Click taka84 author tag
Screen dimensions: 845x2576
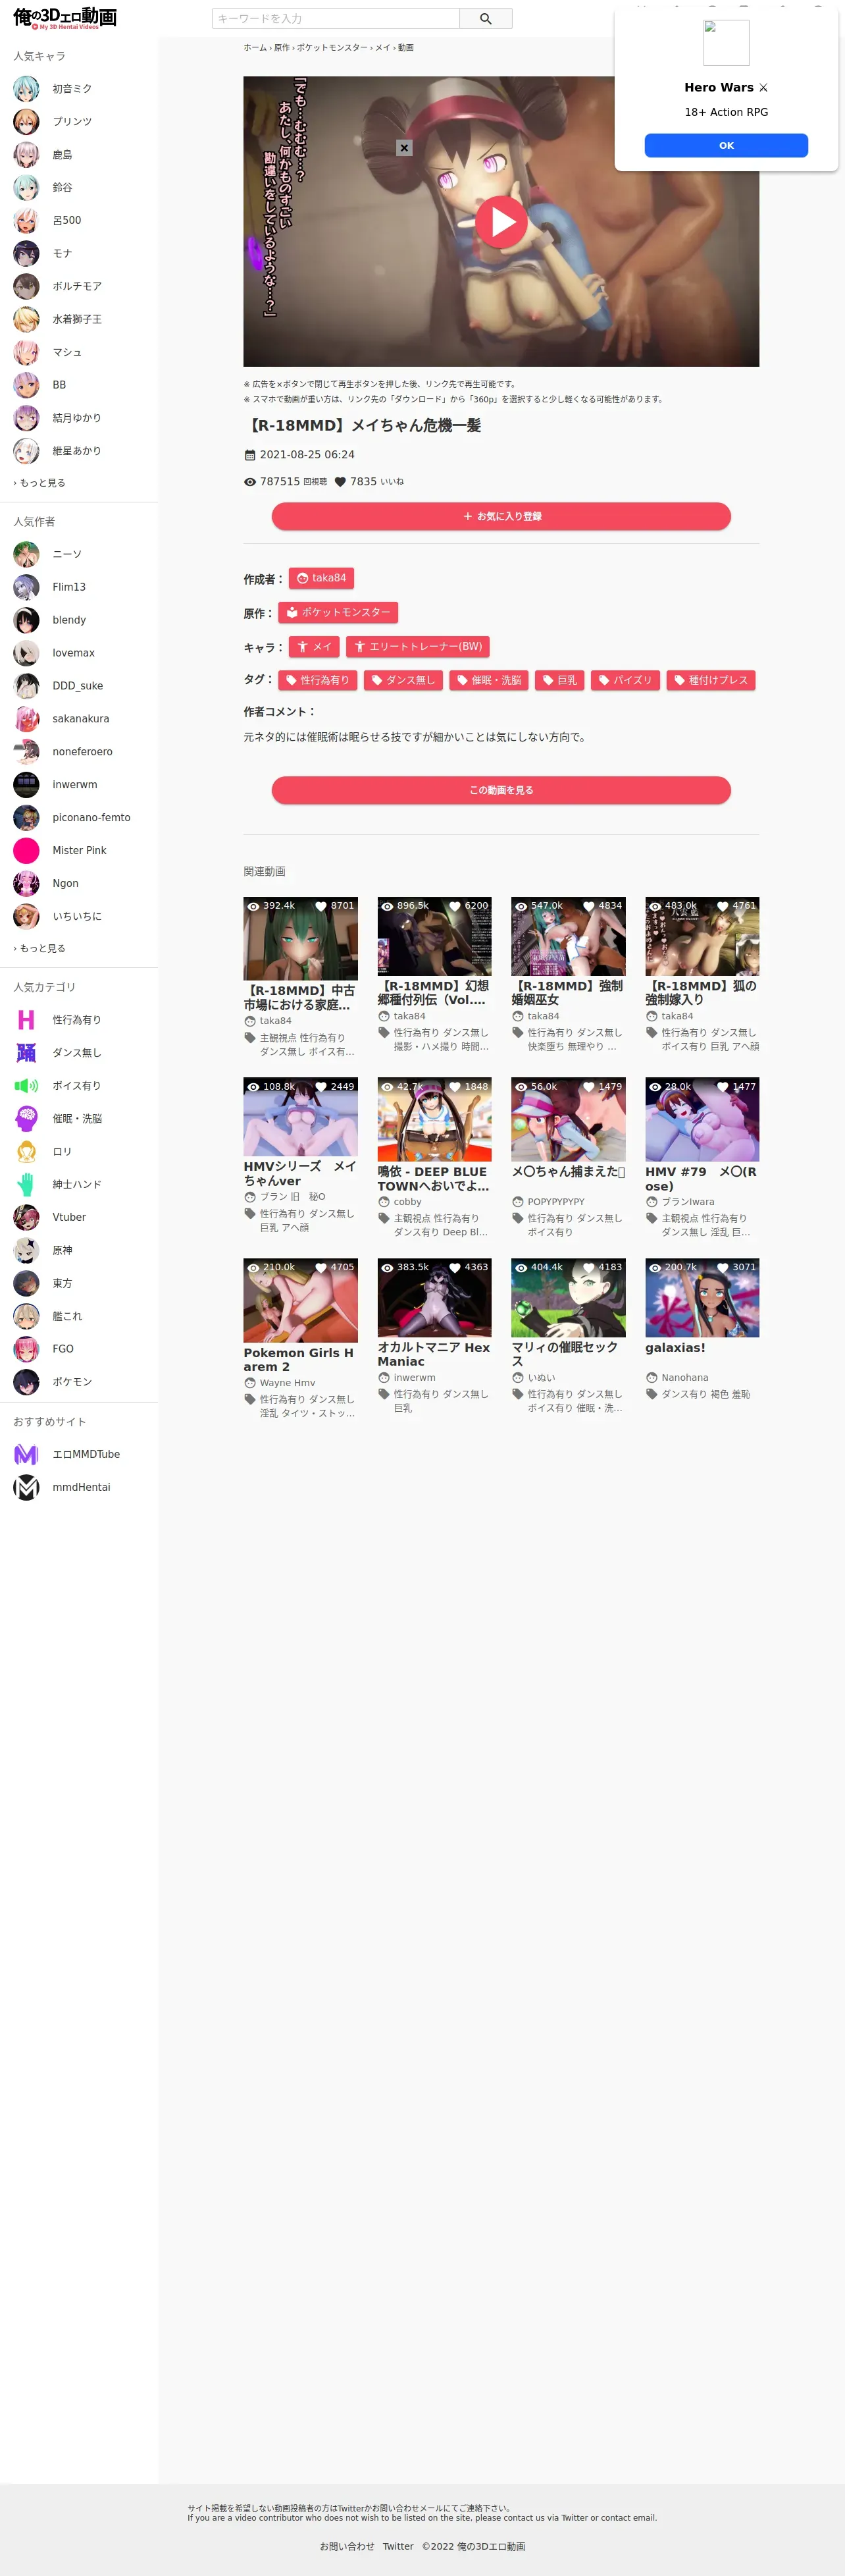[321, 578]
